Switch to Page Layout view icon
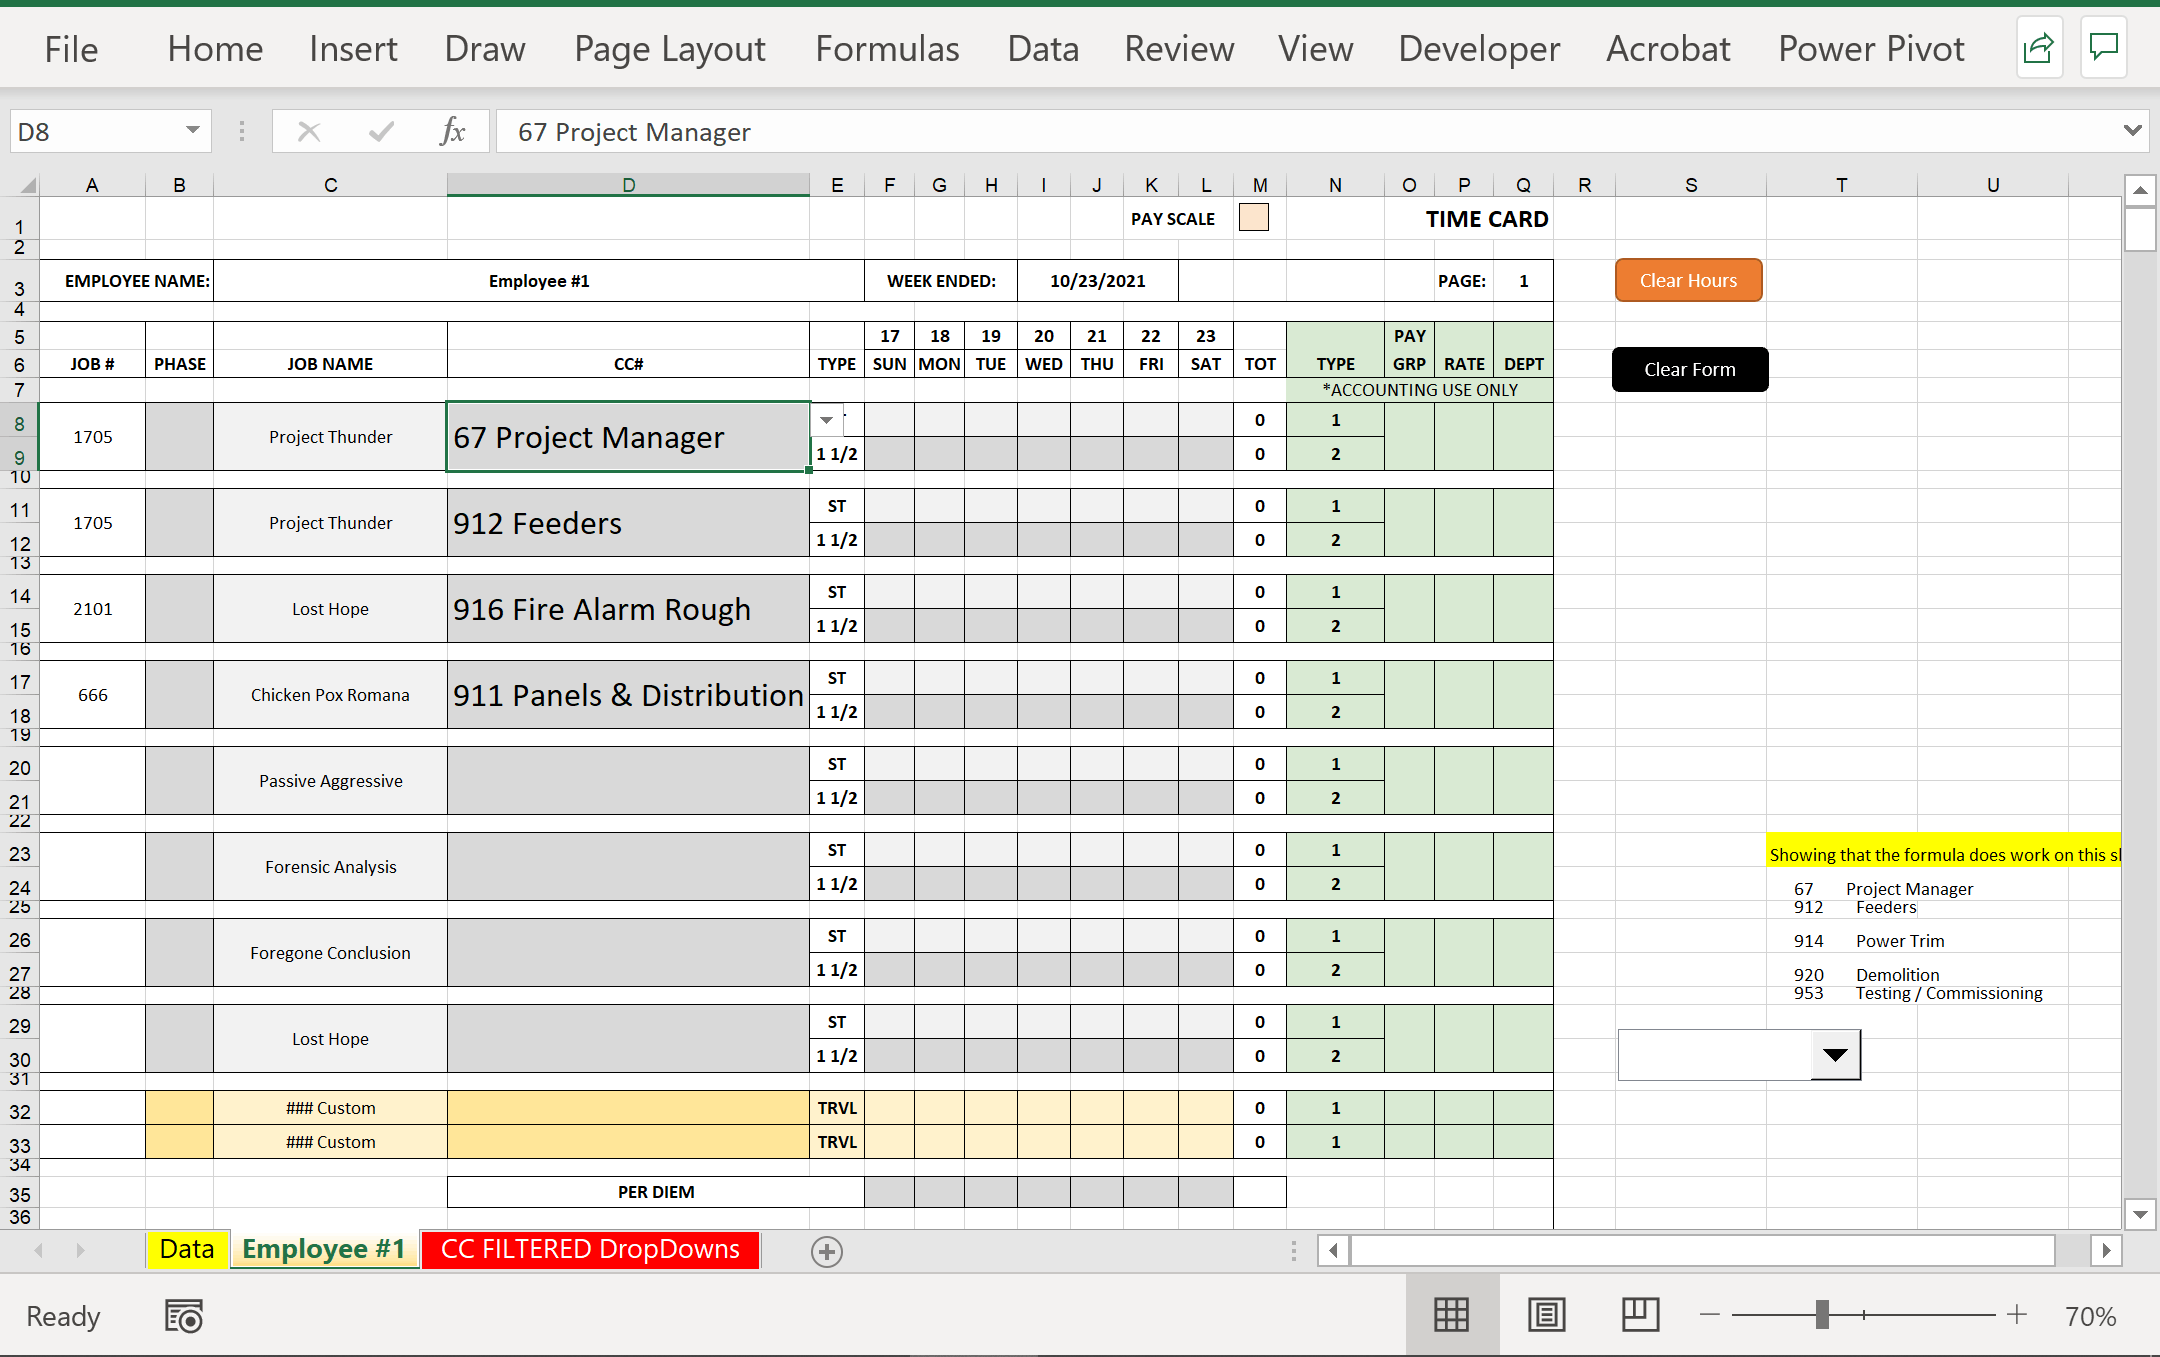This screenshot has width=2160, height=1357. [1546, 1315]
